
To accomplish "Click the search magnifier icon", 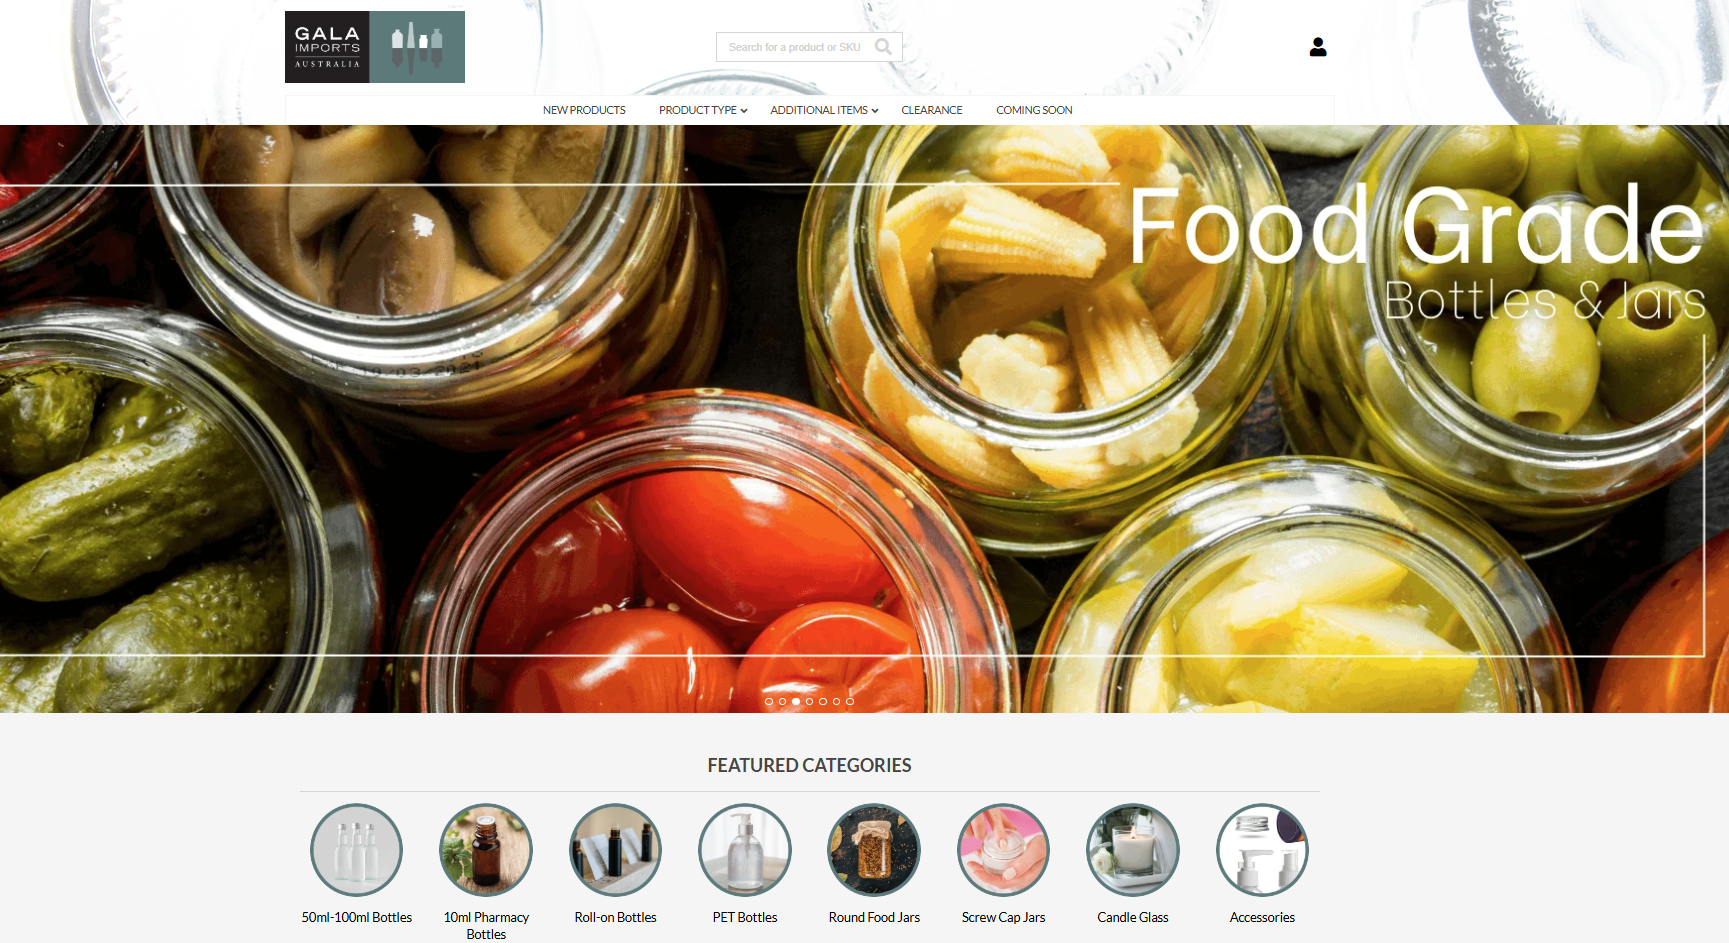I will pyautogui.click(x=883, y=46).
